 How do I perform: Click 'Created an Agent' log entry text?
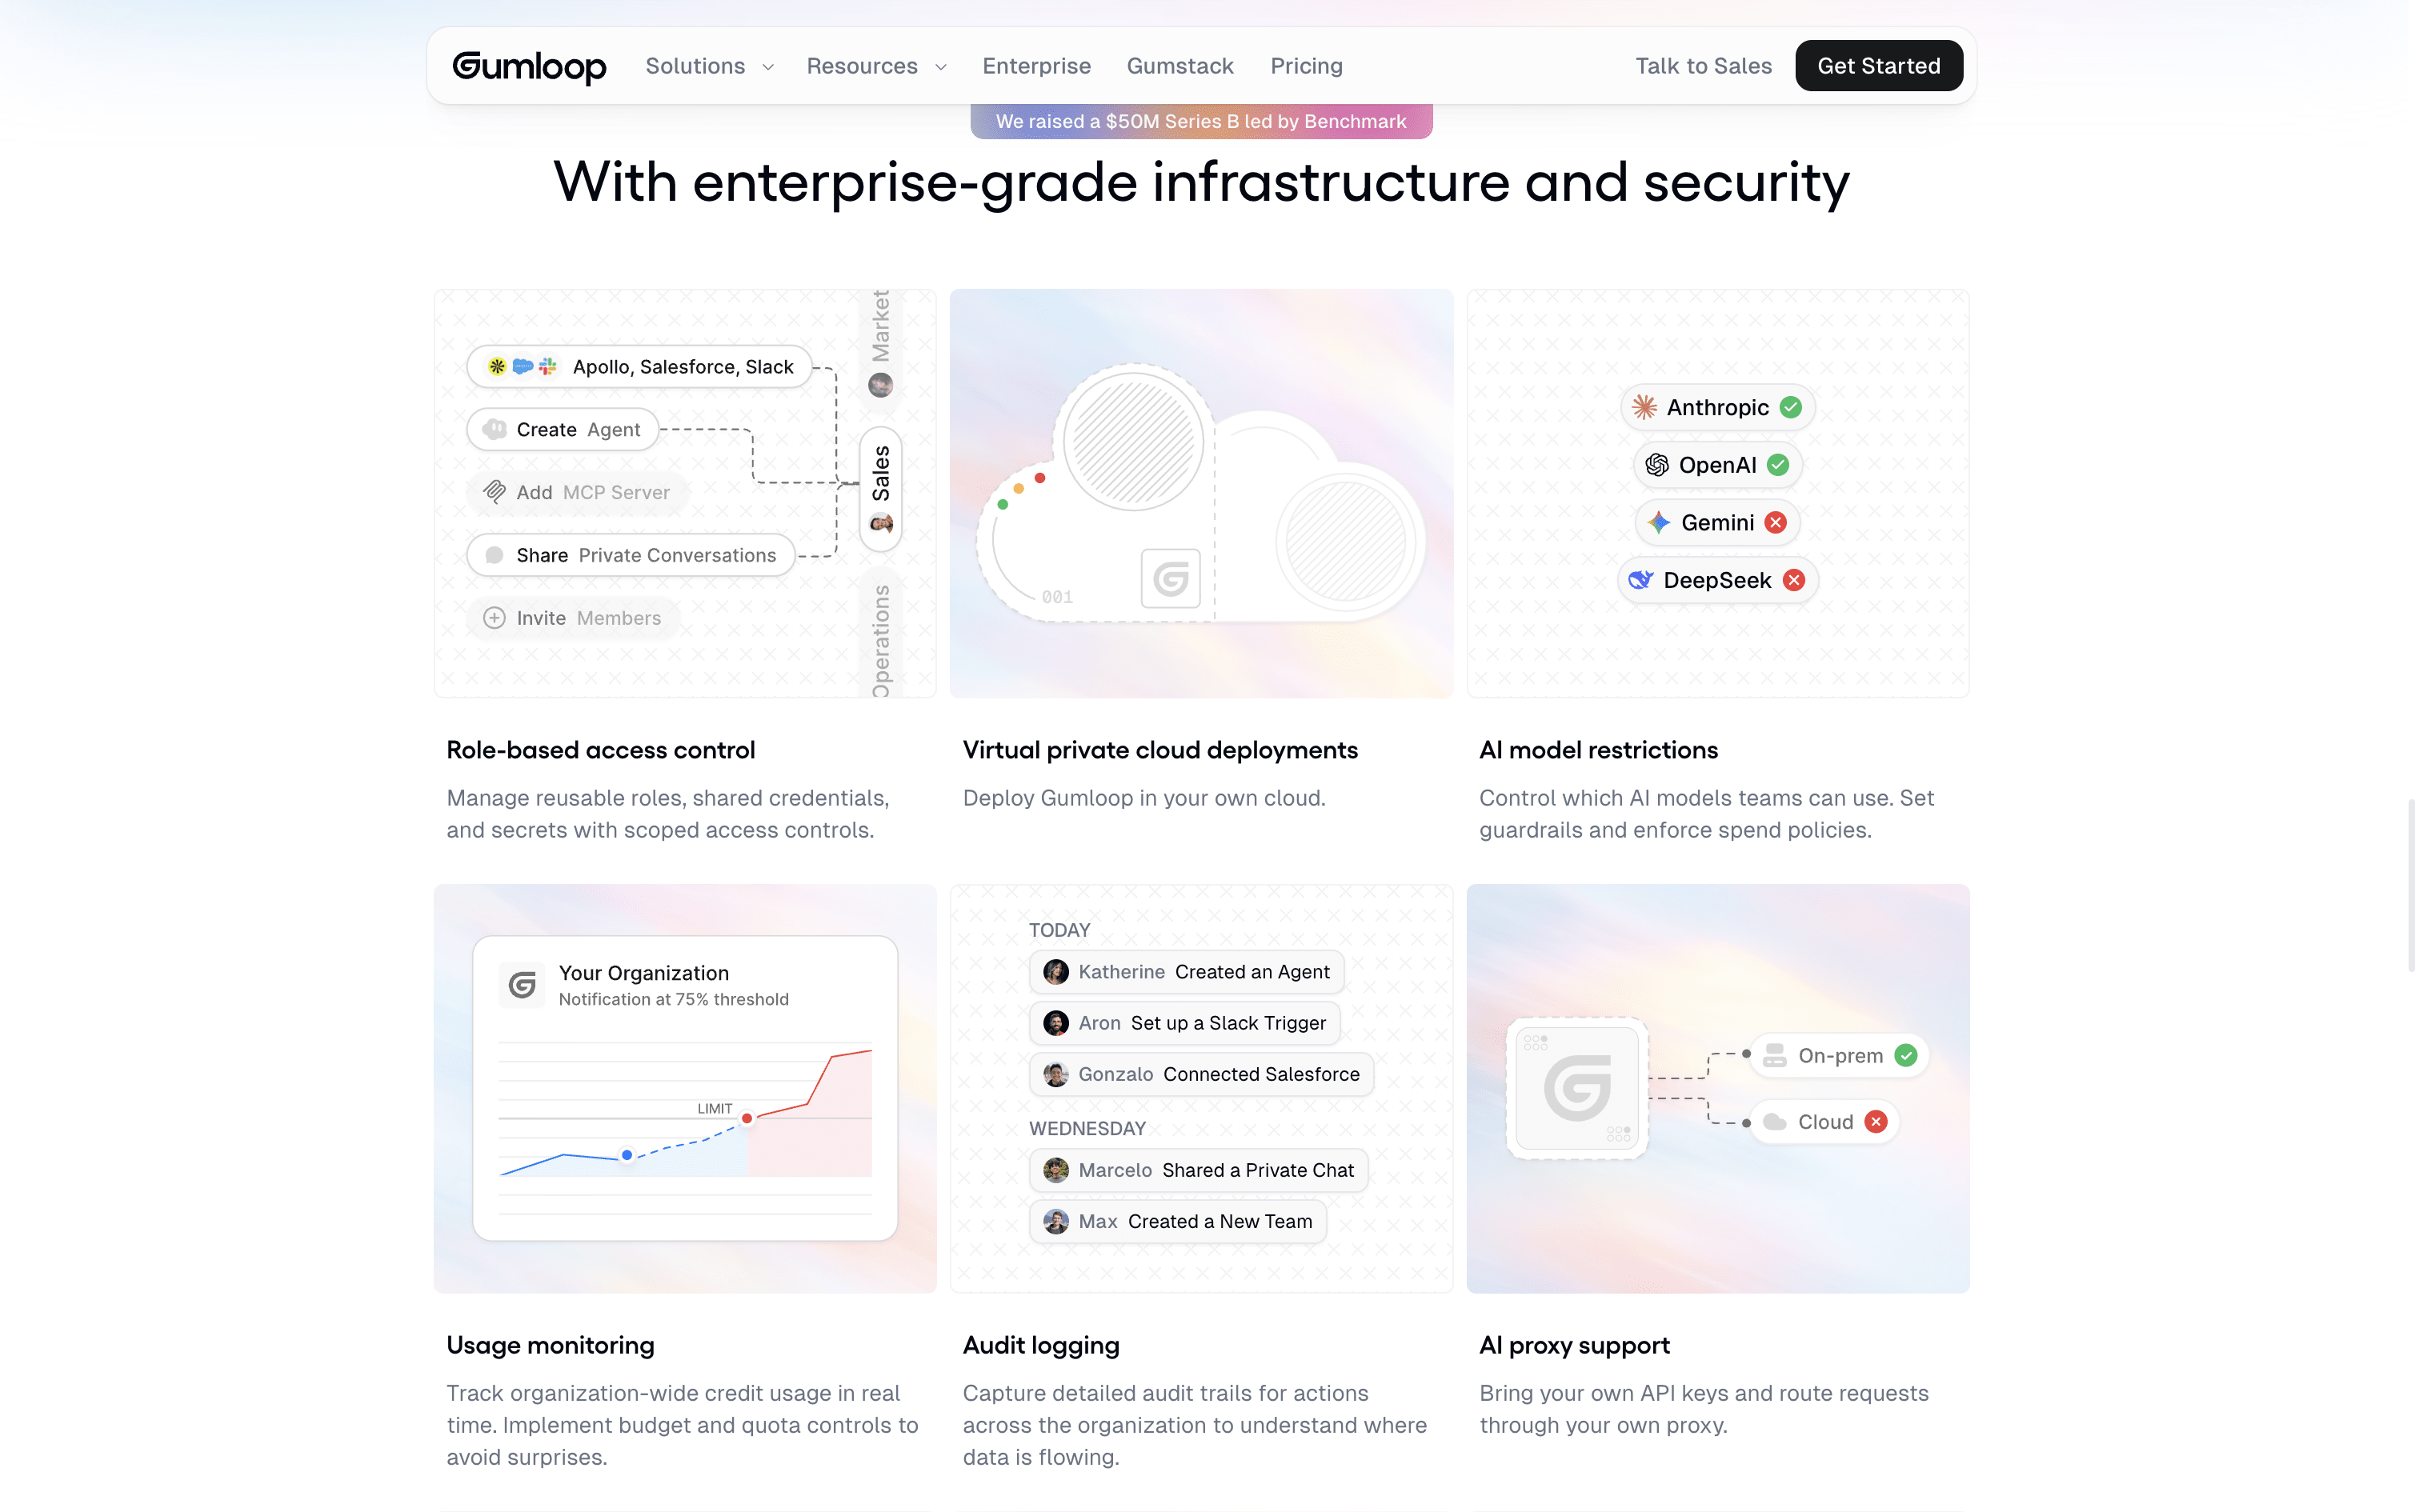pyautogui.click(x=1252, y=972)
